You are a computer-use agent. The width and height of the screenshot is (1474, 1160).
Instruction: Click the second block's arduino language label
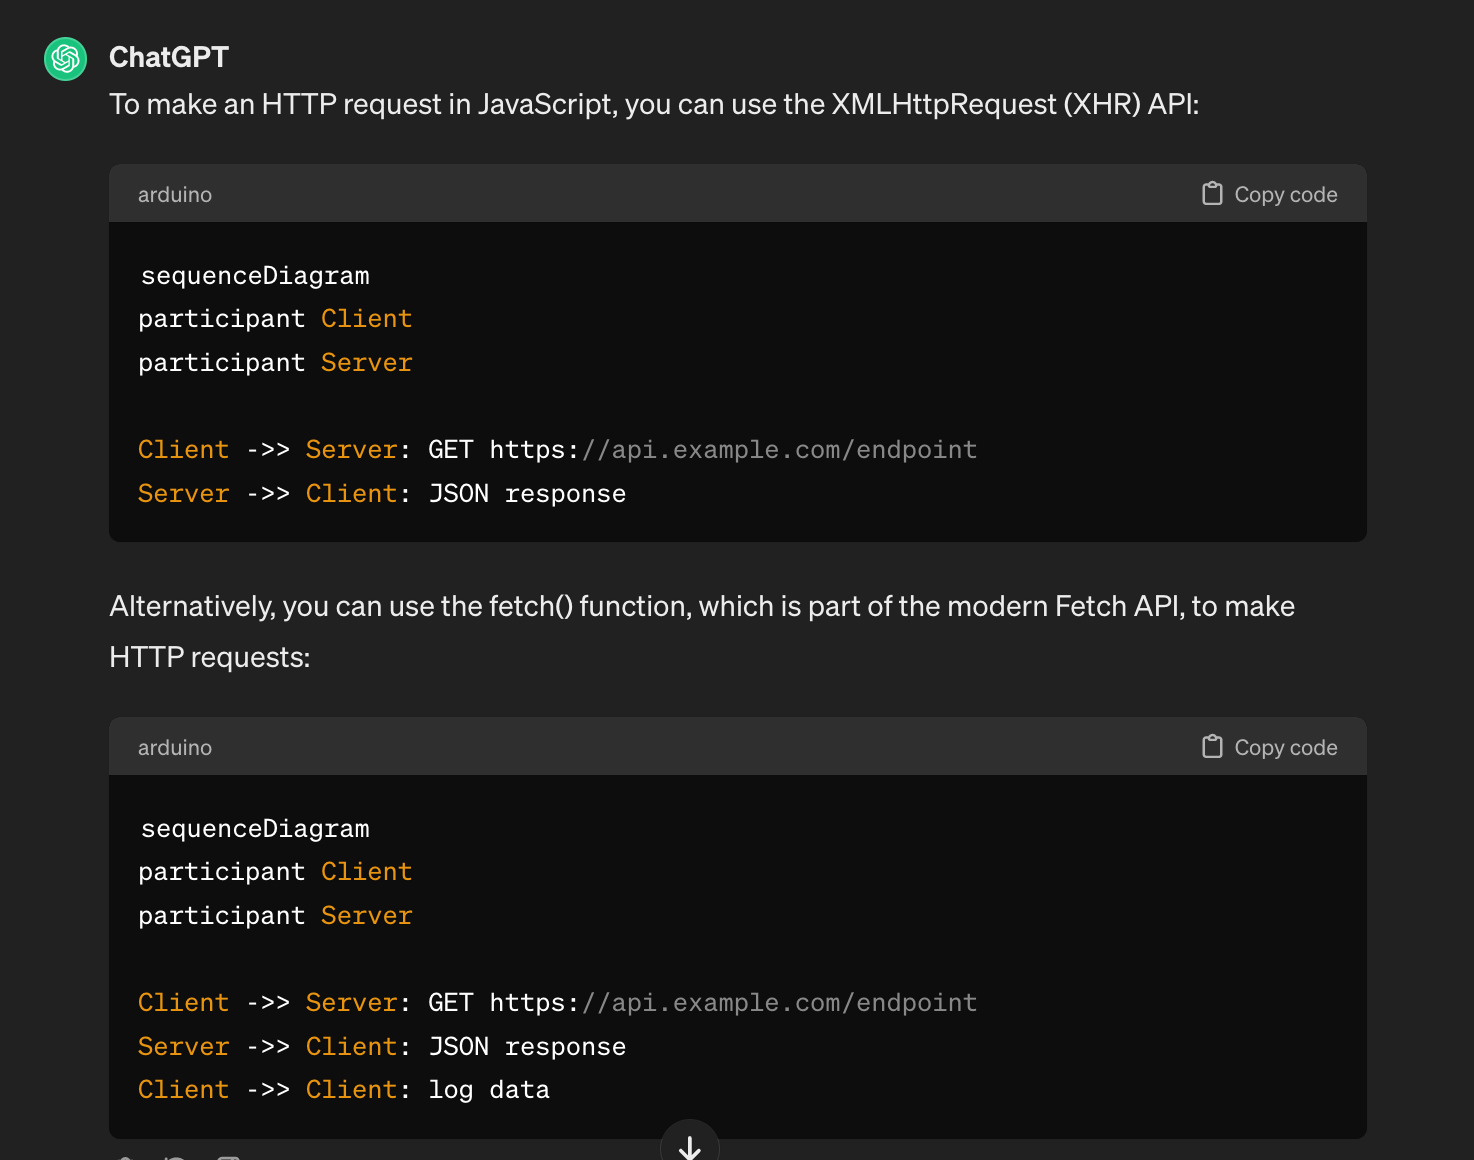[x=175, y=747]
